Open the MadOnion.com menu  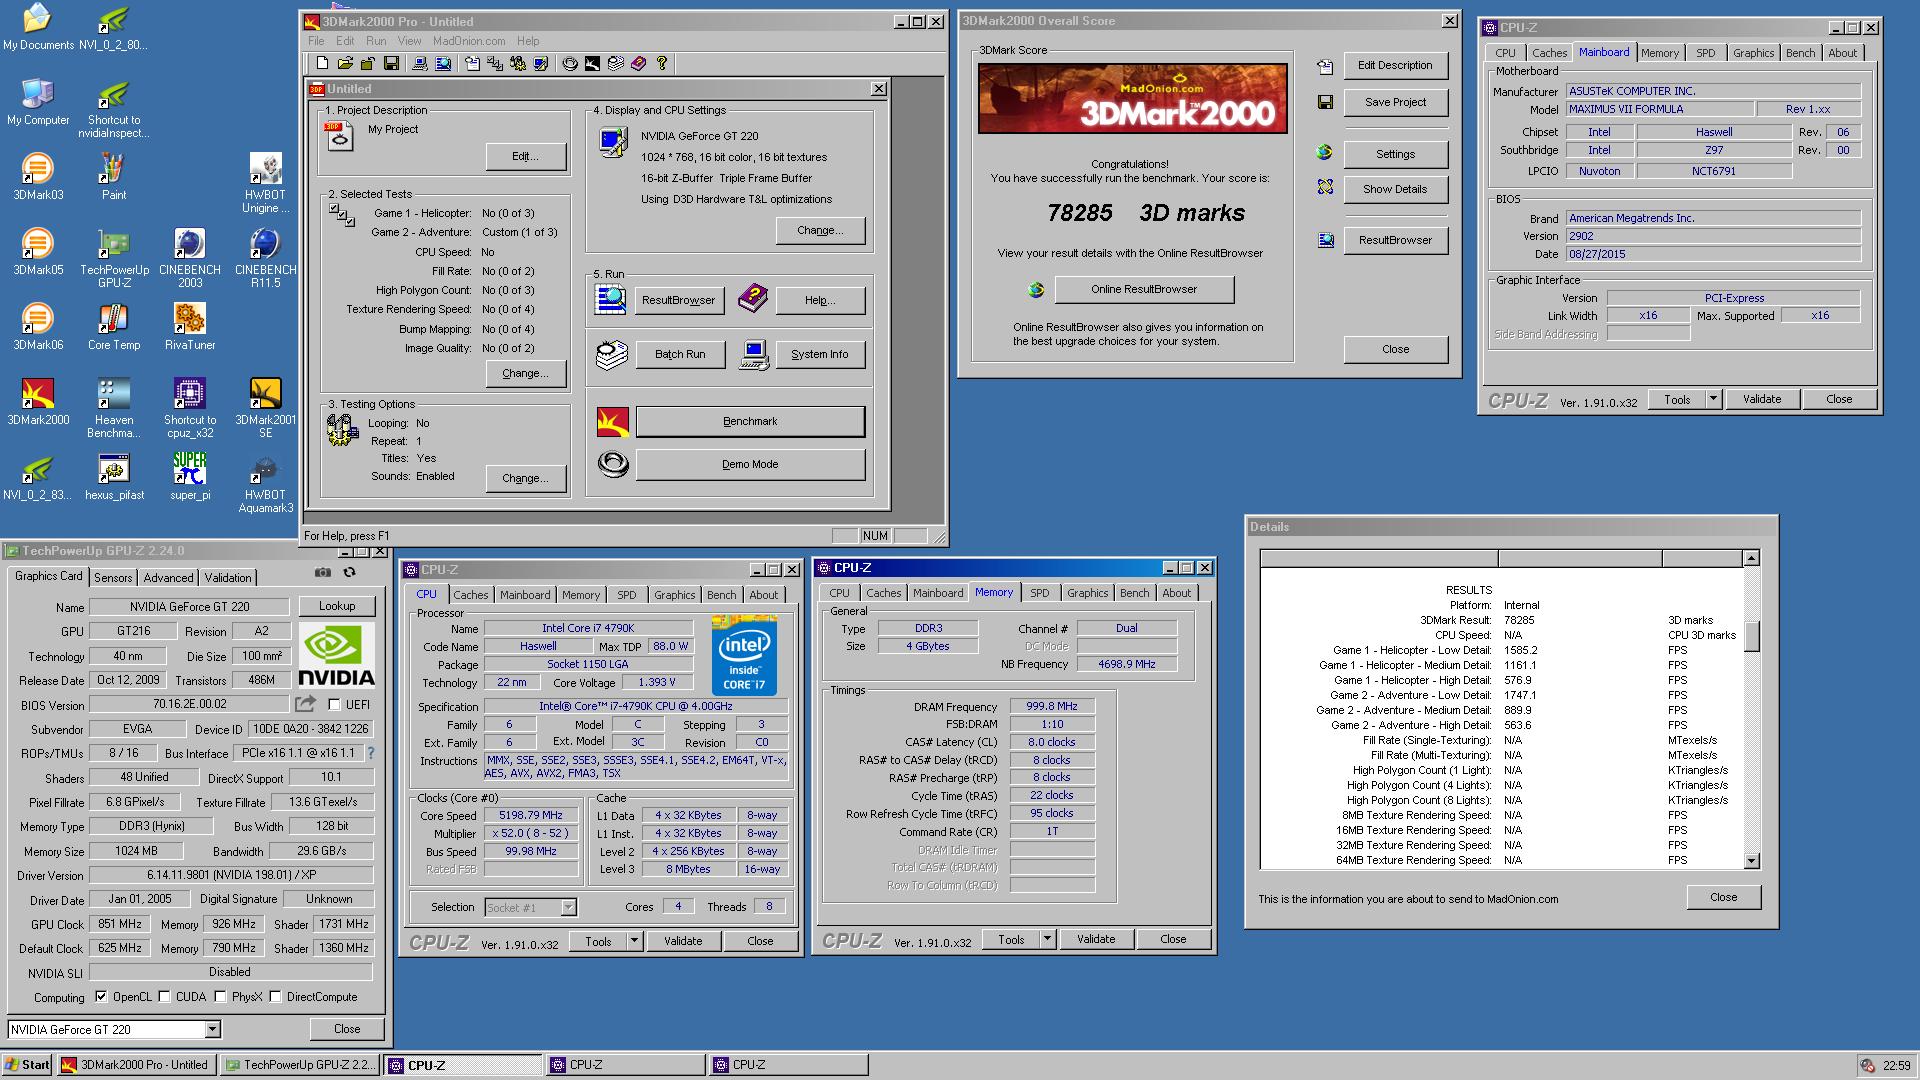[x=469, y=41]
